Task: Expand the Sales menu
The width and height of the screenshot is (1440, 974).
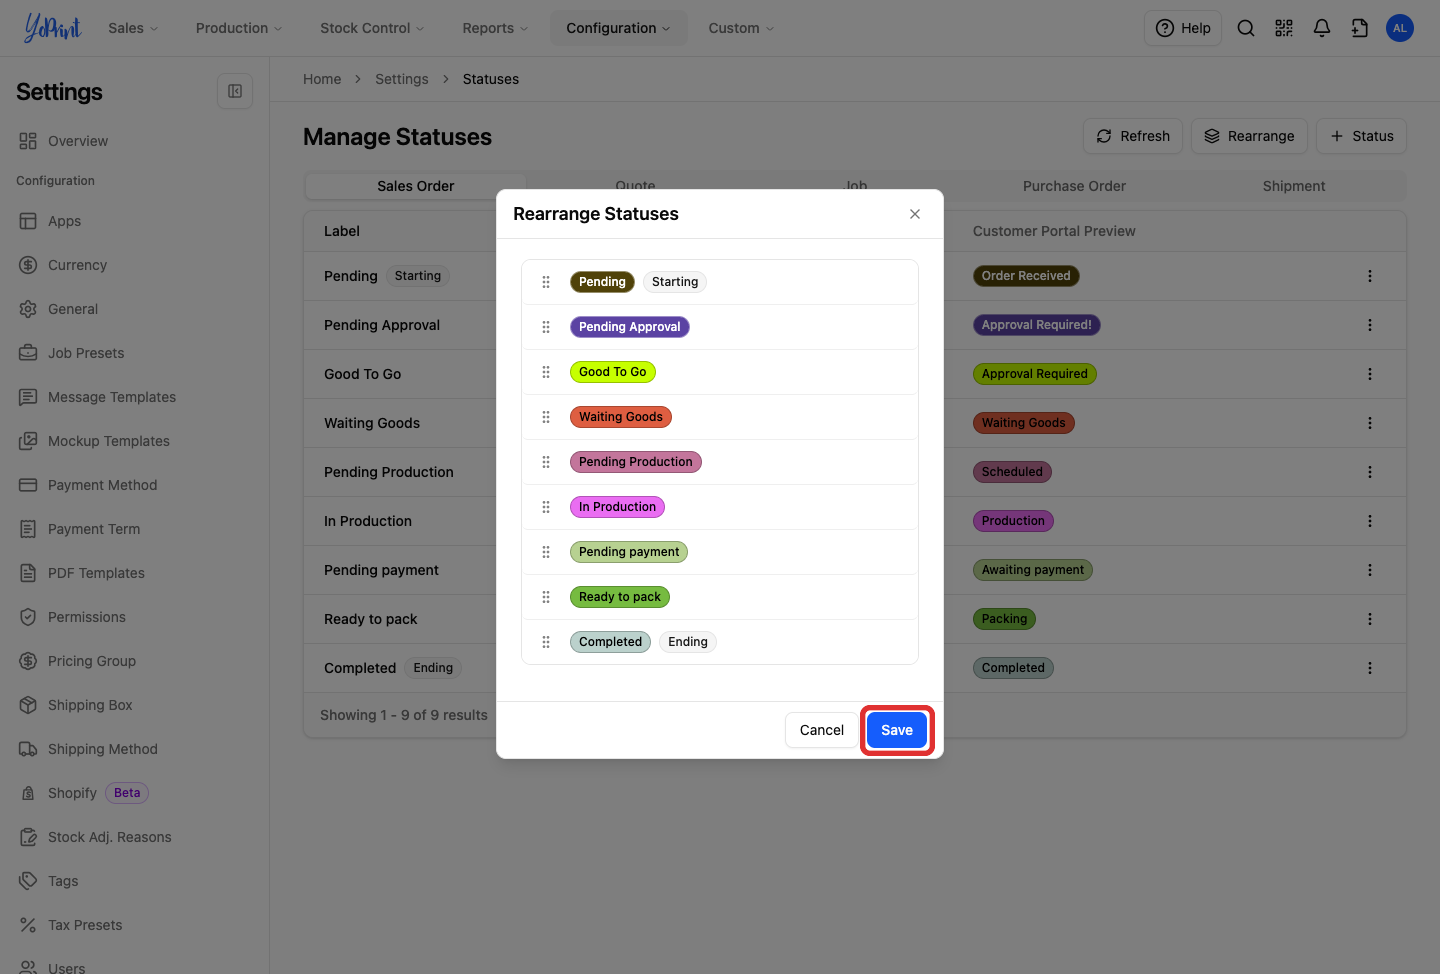Action: point(133,28)
